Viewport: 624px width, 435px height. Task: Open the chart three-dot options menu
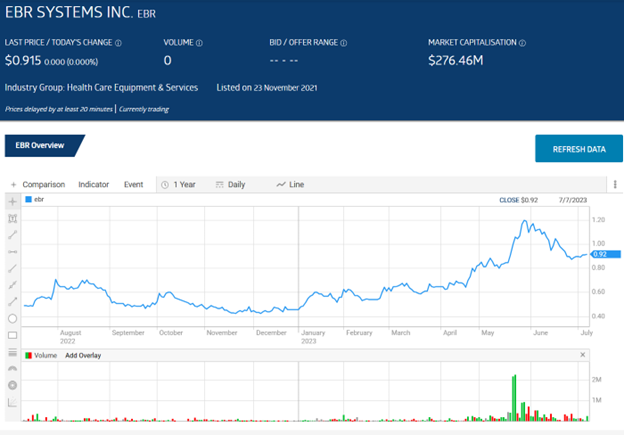615,184
